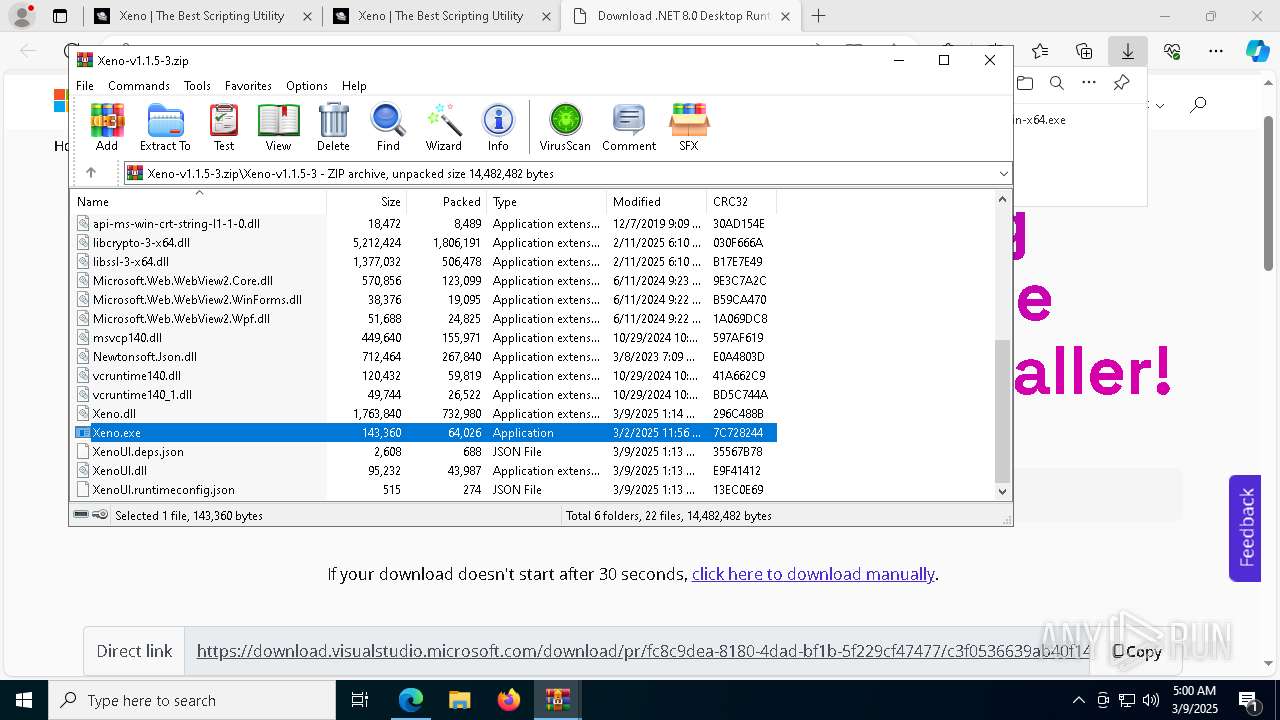1280x720 pixels.
Task: Click 'click here to download manually' link
Action: pos(813,574)
